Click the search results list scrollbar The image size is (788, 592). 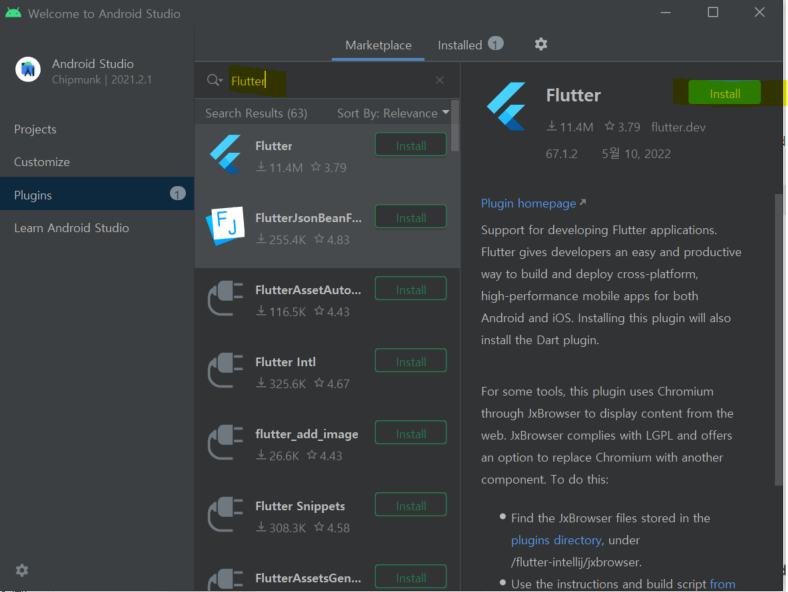455,126
